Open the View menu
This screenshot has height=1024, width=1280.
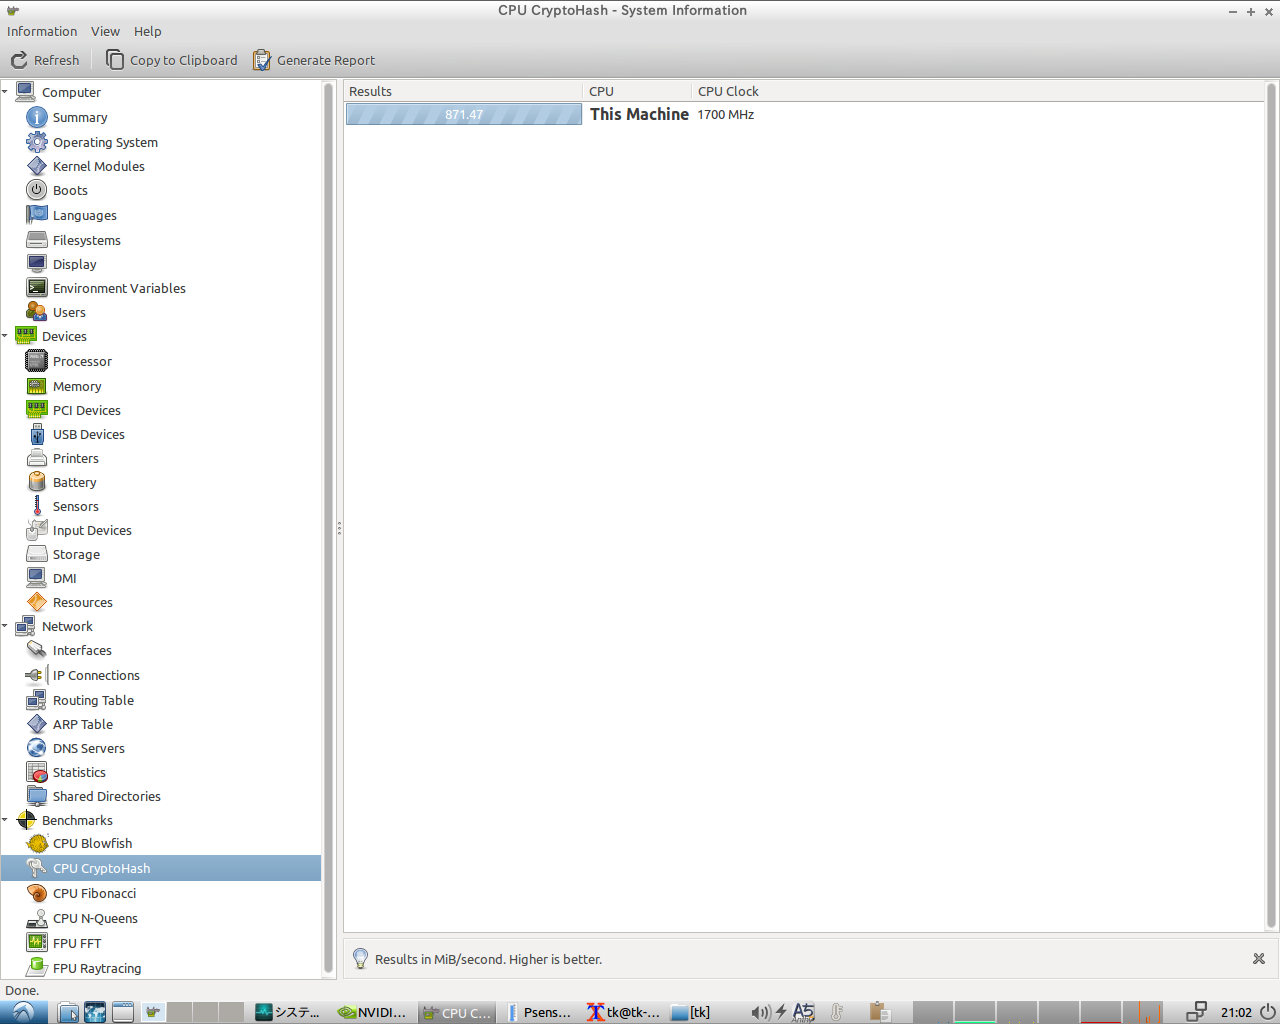point(105,31)
